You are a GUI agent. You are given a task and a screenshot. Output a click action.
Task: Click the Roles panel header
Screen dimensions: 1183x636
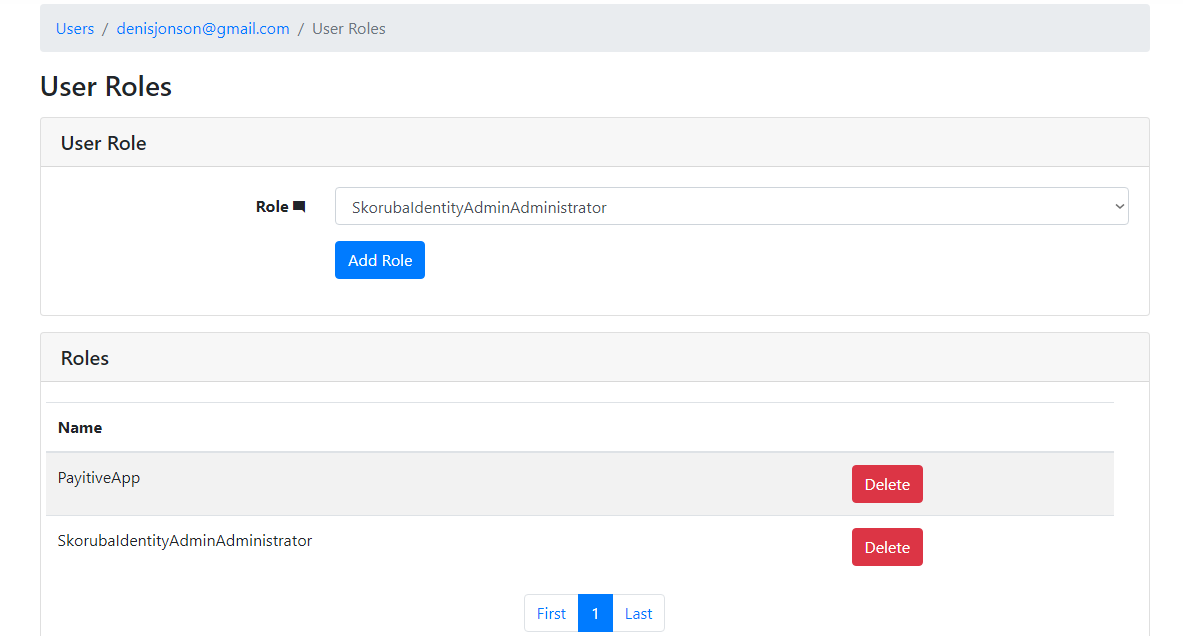[84, 357]
